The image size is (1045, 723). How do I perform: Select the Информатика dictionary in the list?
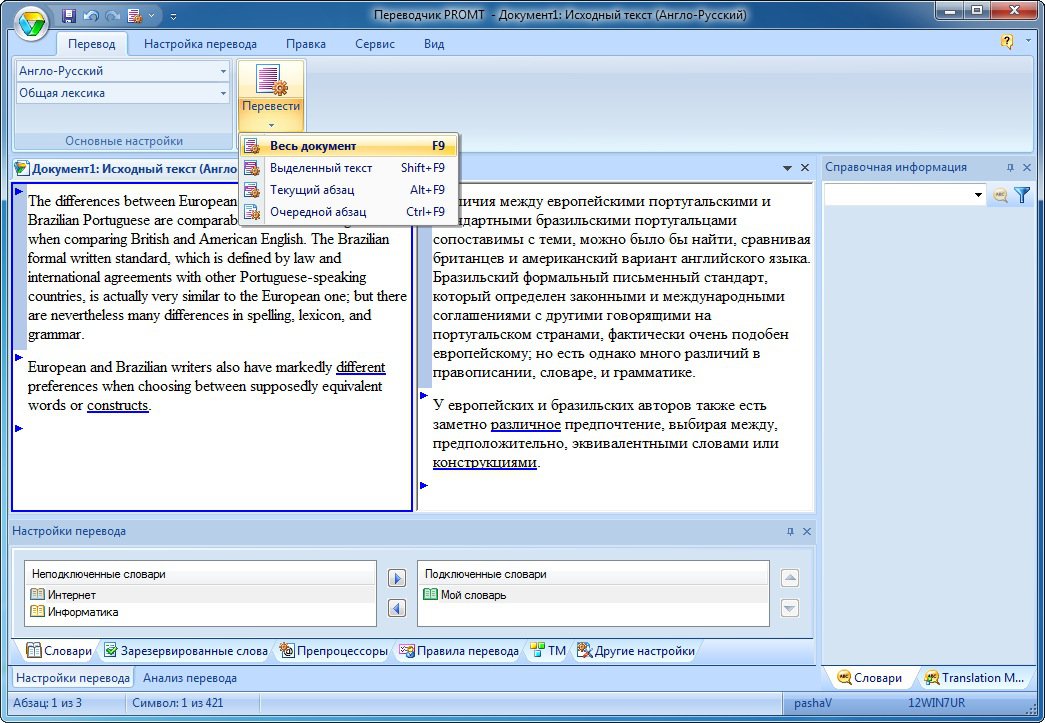point(200,612)
